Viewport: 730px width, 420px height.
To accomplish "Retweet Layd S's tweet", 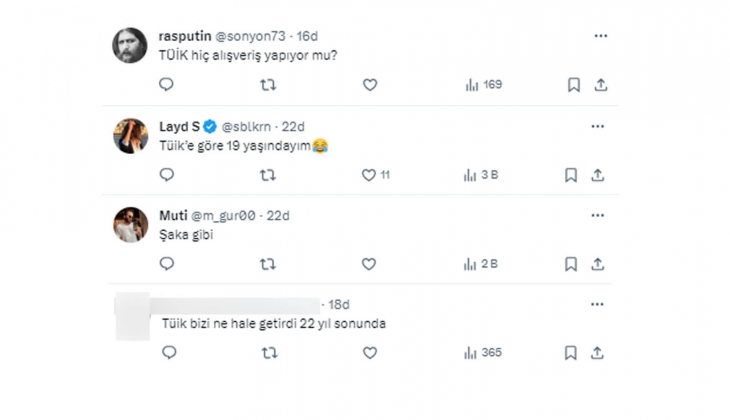I will [x=268, y=175].
